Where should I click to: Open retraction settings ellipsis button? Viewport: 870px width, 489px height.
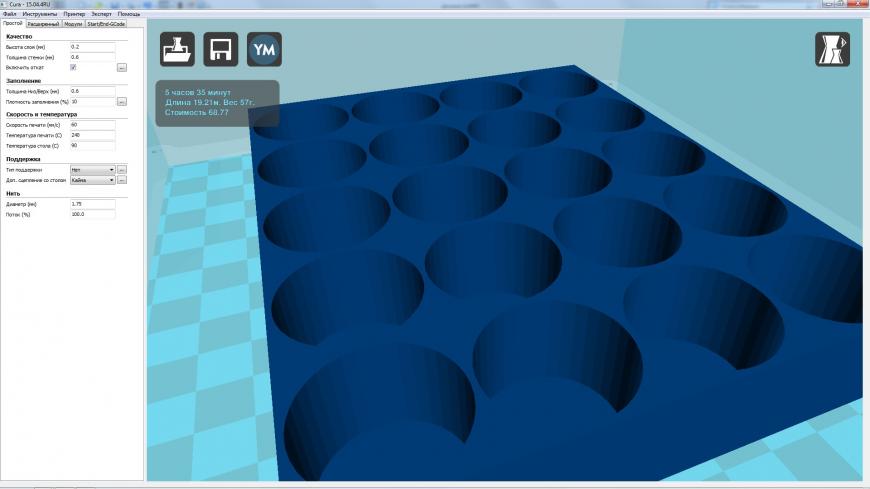122,67
